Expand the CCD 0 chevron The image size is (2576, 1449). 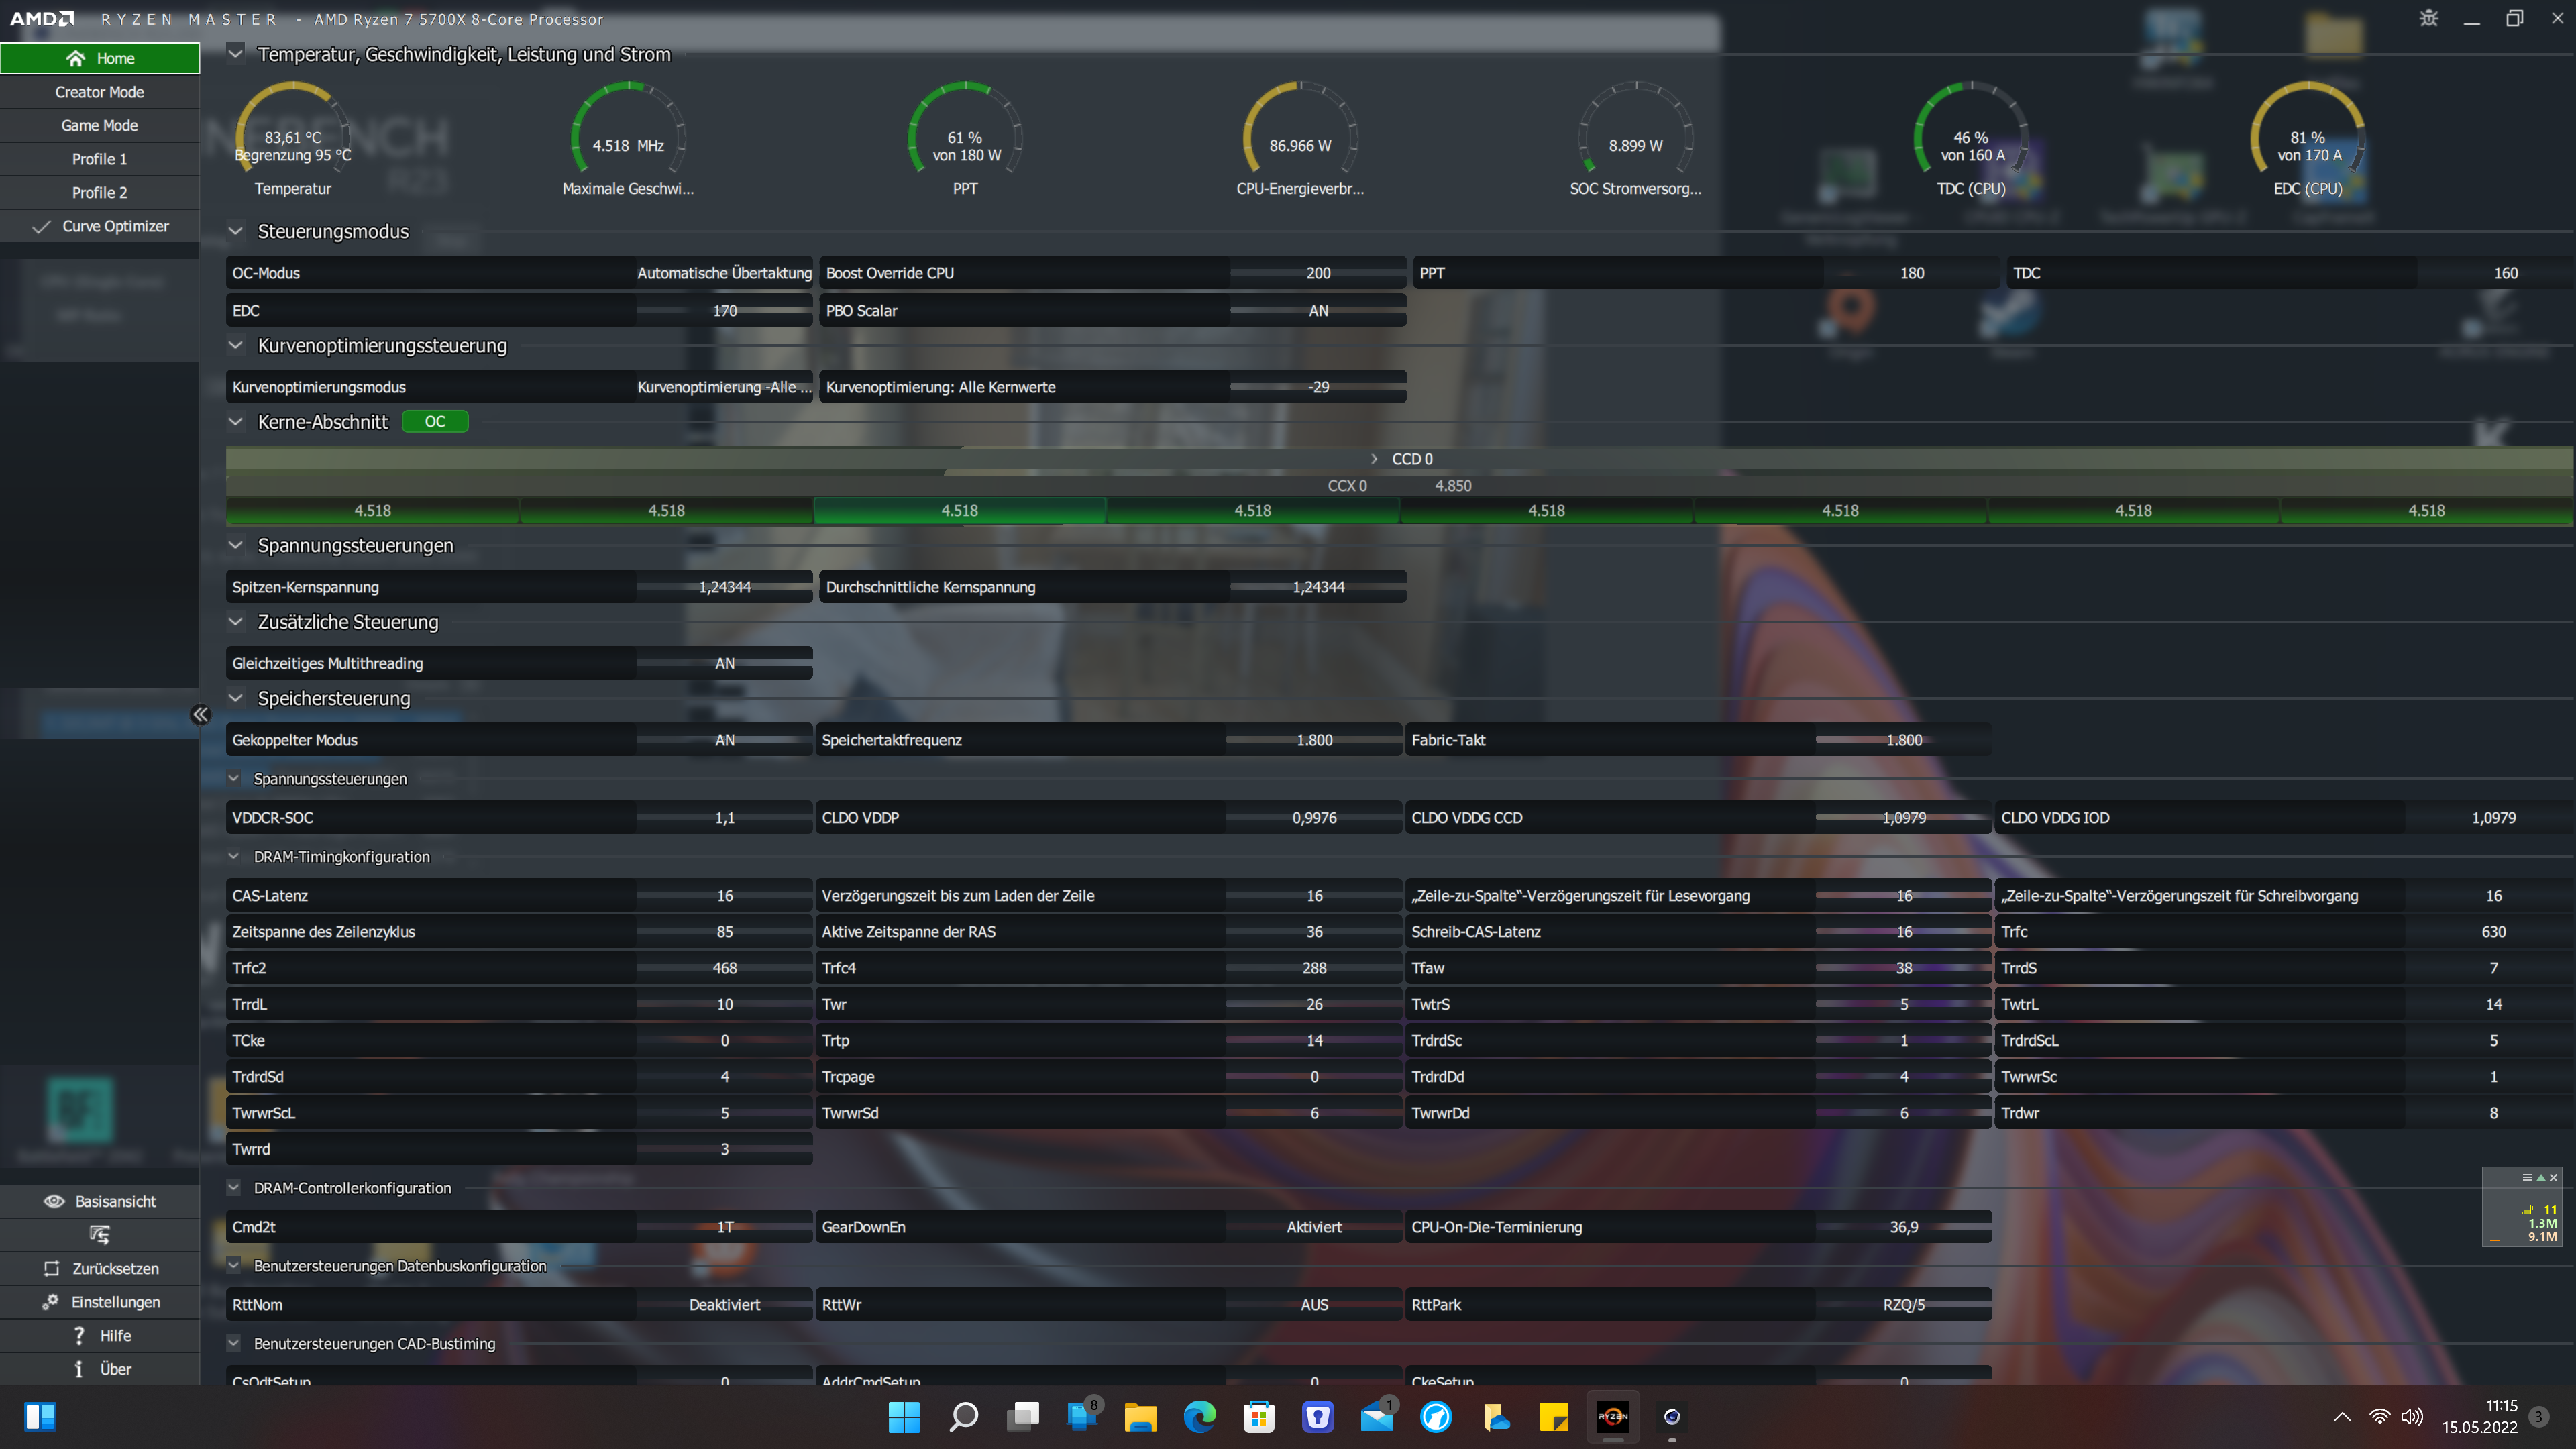[1374, 458]
